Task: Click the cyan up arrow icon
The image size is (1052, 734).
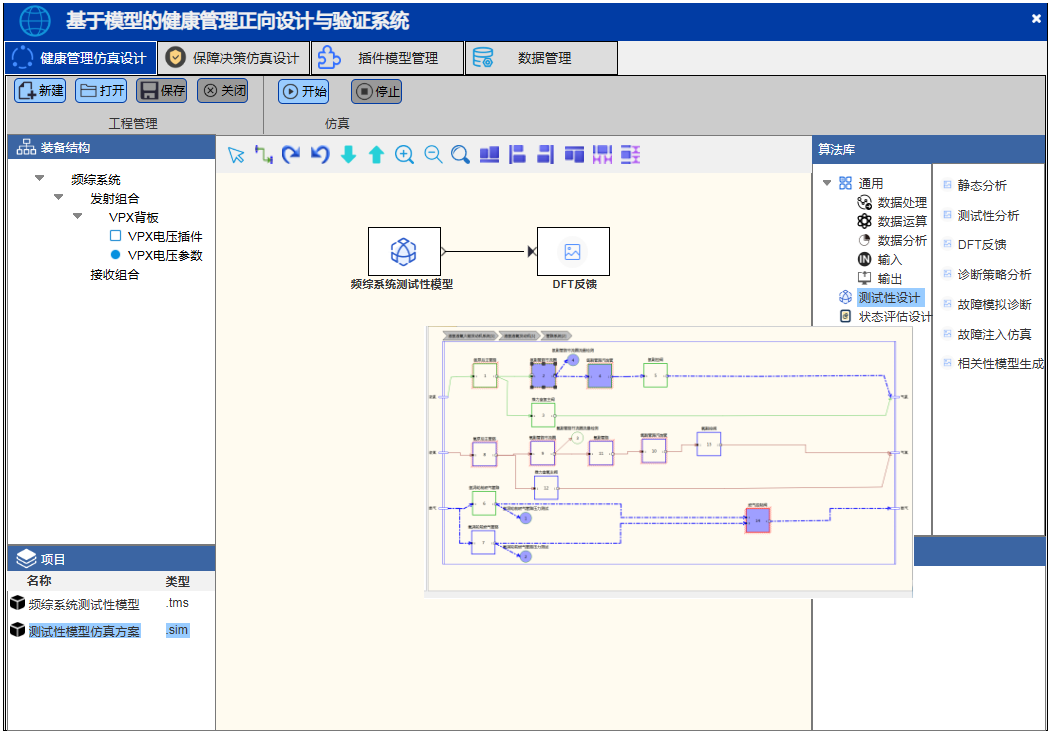Action: tap(376, 155)
